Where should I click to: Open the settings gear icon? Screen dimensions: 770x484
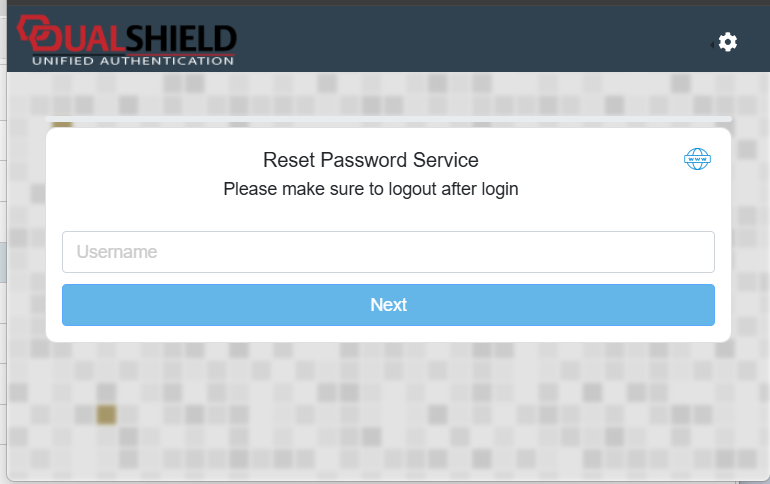pos(728,42)
